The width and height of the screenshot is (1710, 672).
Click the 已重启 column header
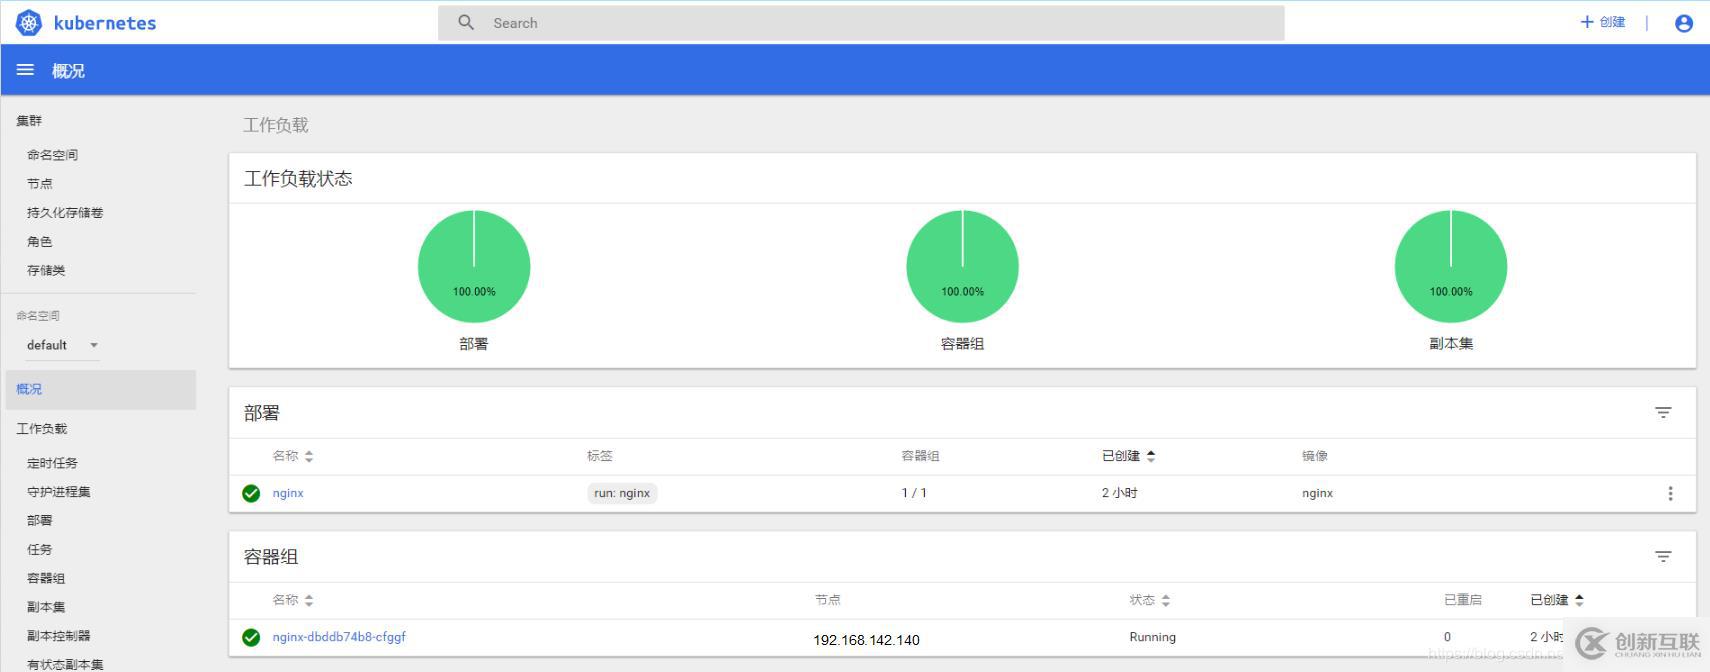[x=1463, y=600]
